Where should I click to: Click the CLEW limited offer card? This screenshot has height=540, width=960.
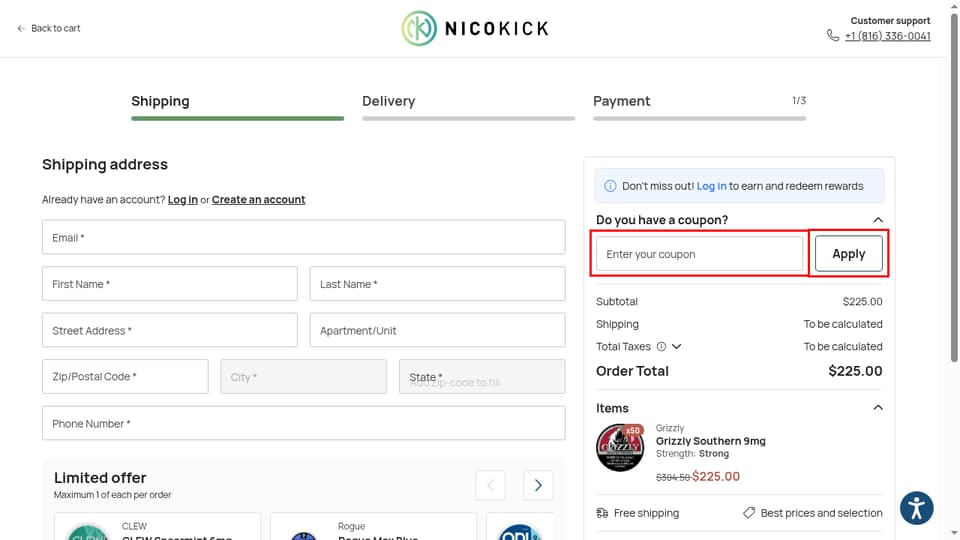157,527
